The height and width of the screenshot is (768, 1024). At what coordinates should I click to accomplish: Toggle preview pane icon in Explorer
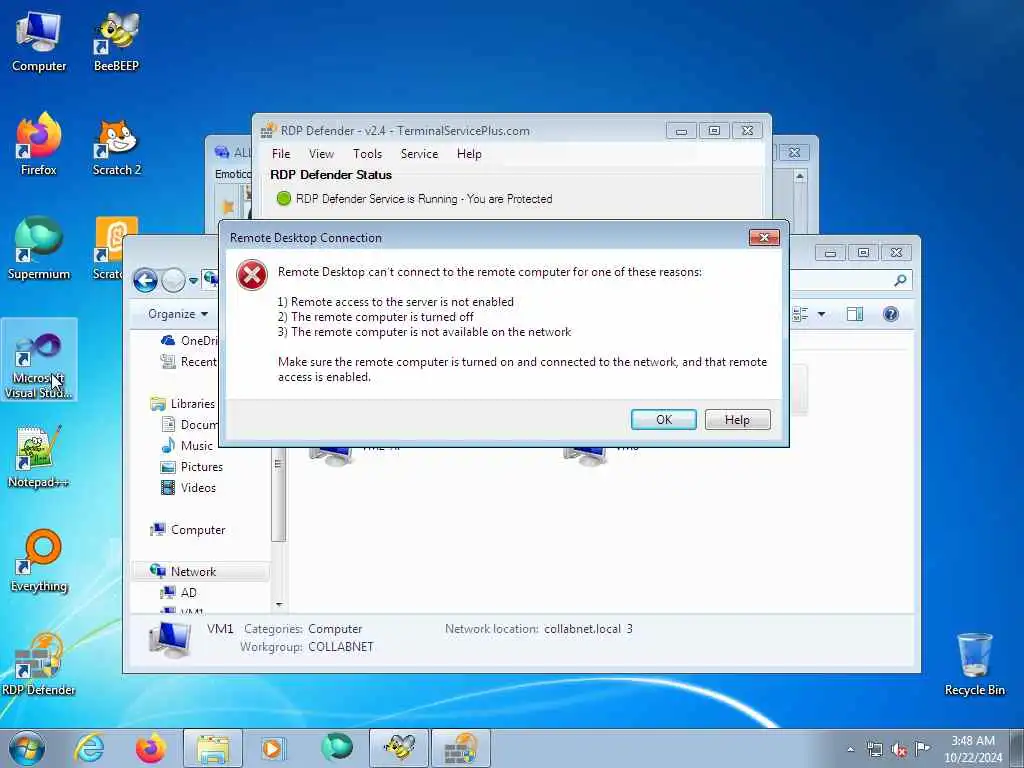[x=855, y=314]
